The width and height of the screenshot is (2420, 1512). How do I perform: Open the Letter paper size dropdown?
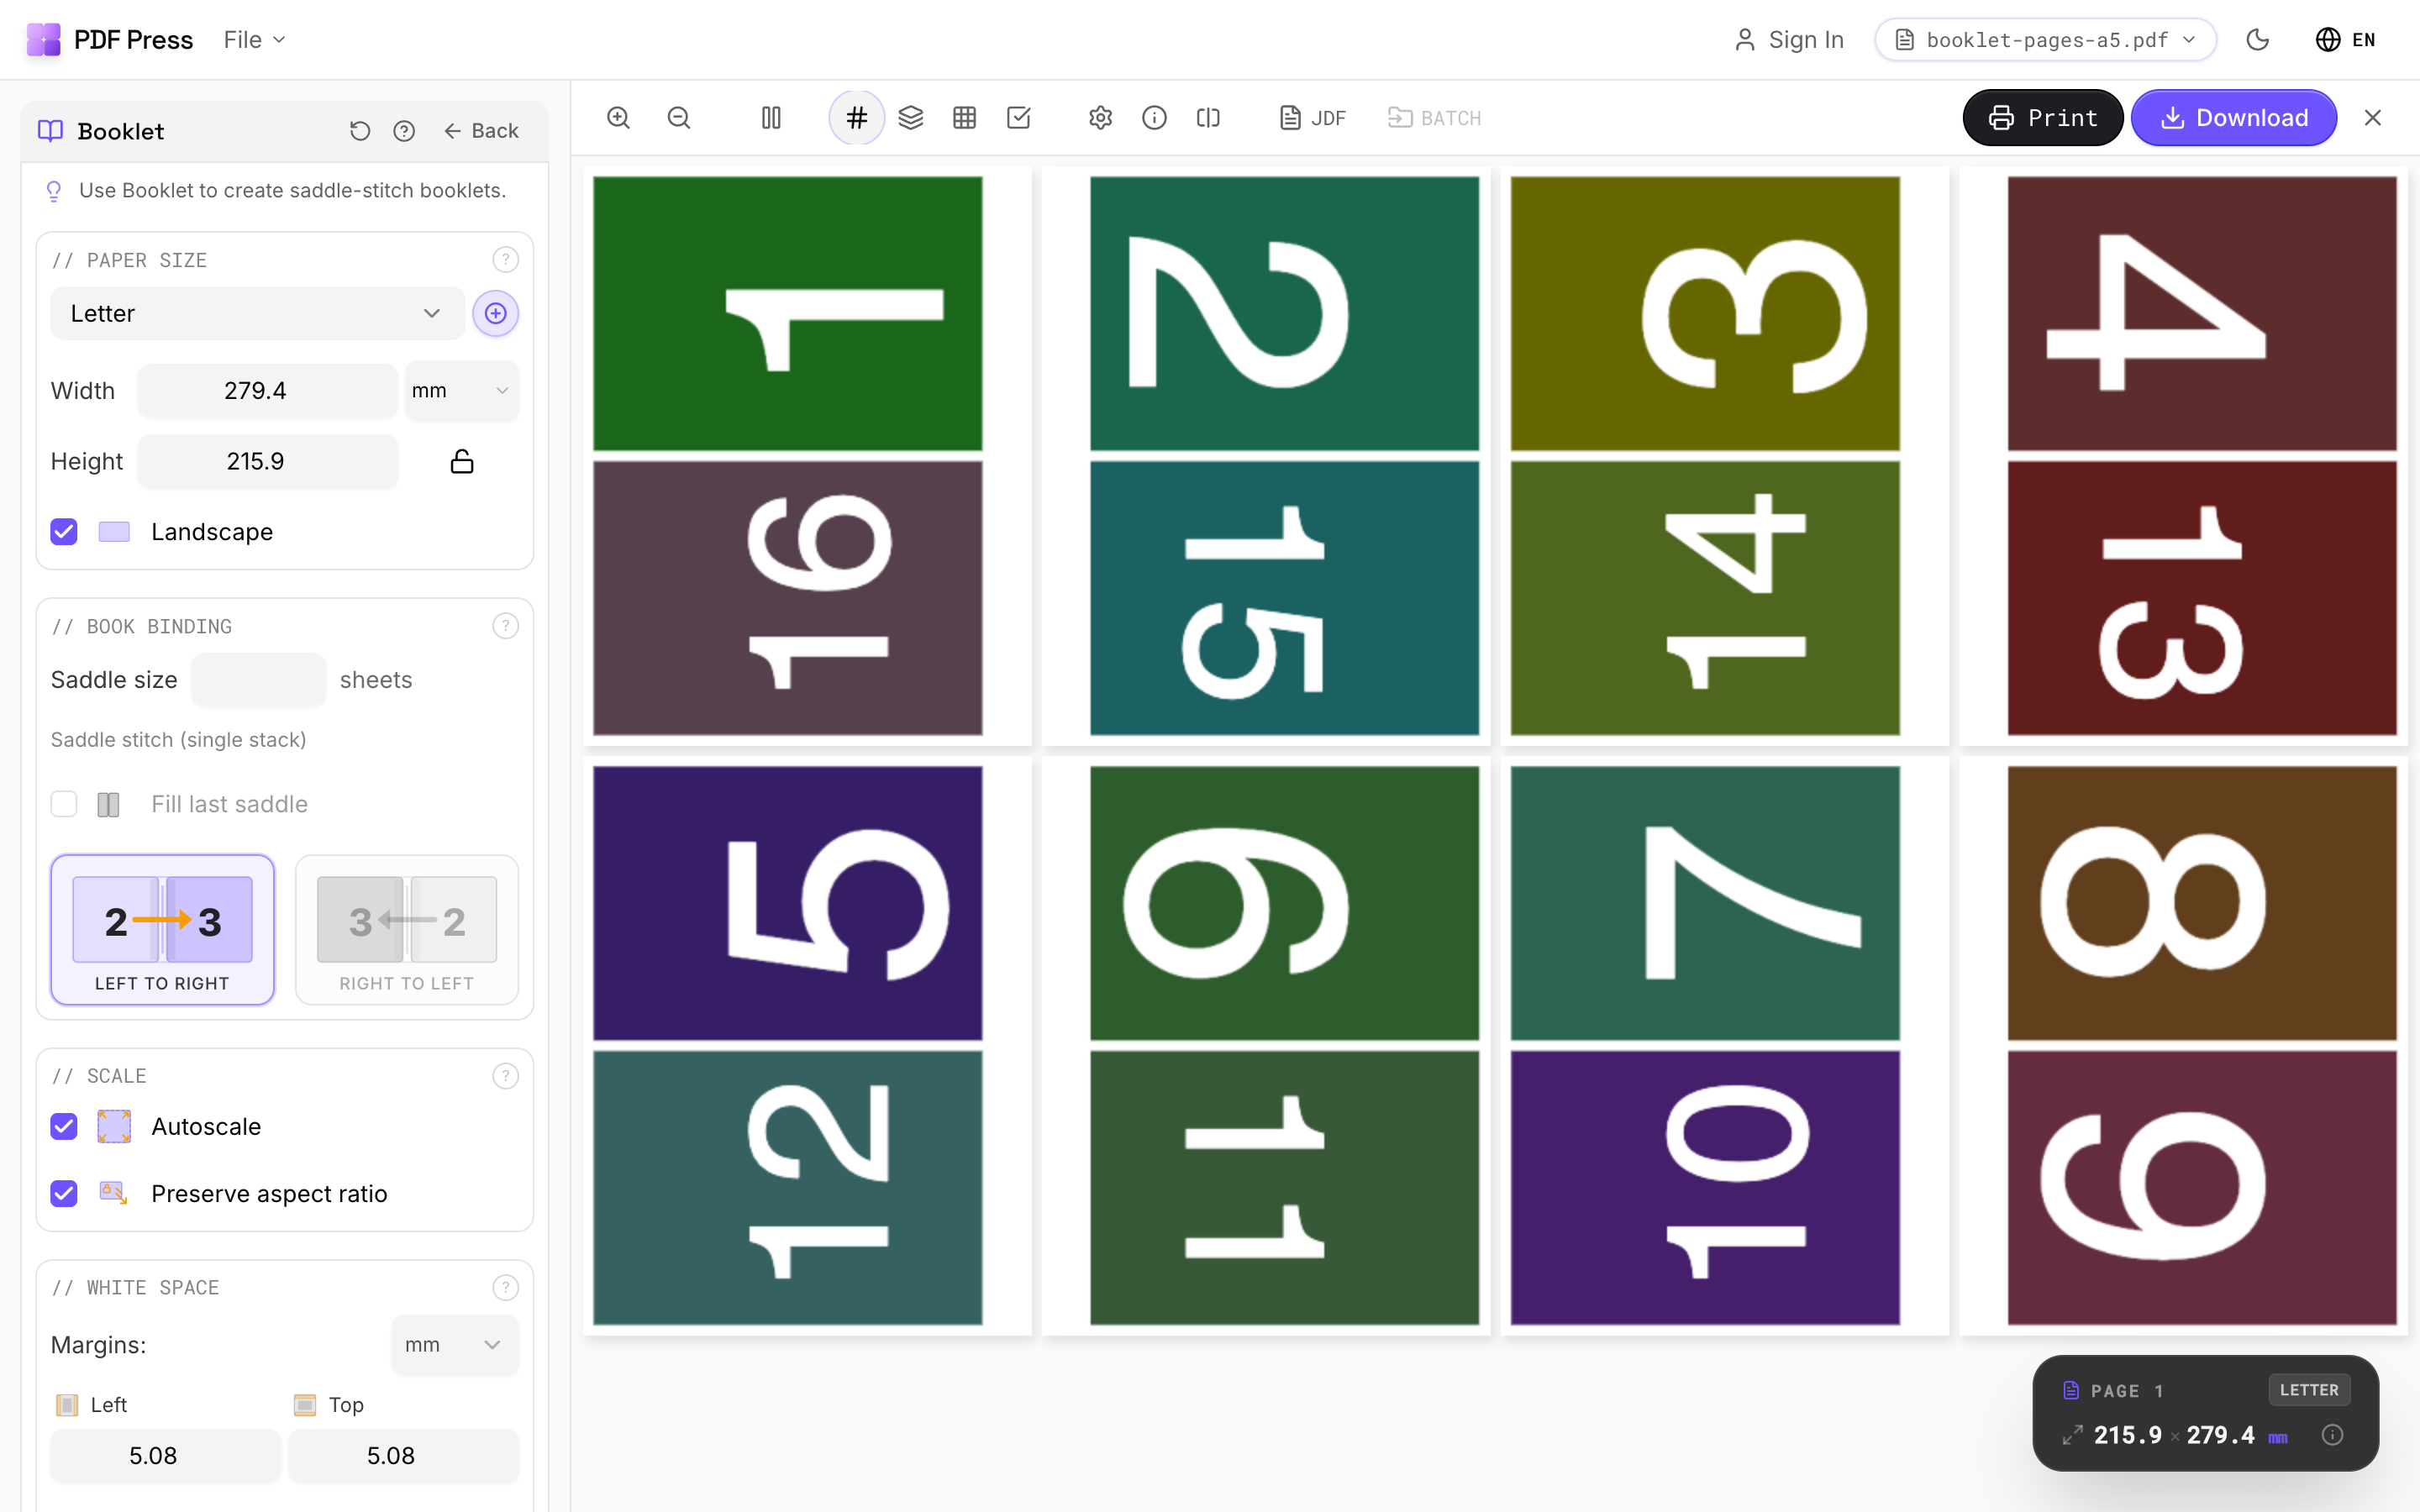pyautogui.click(x=257, y=314)
